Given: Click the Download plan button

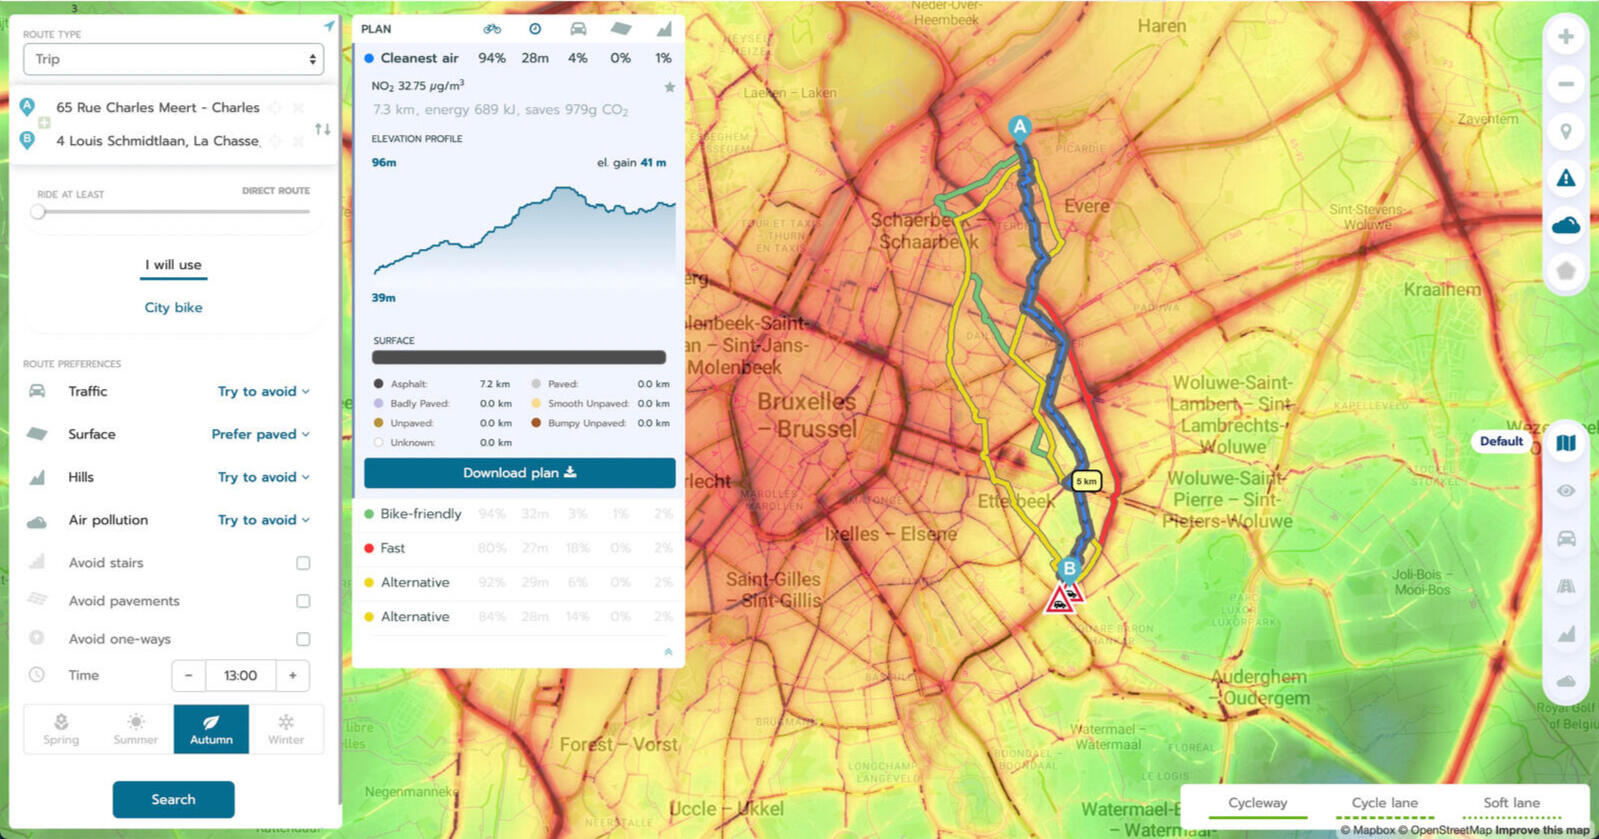Looking at the screenshot, I should 519,473.
